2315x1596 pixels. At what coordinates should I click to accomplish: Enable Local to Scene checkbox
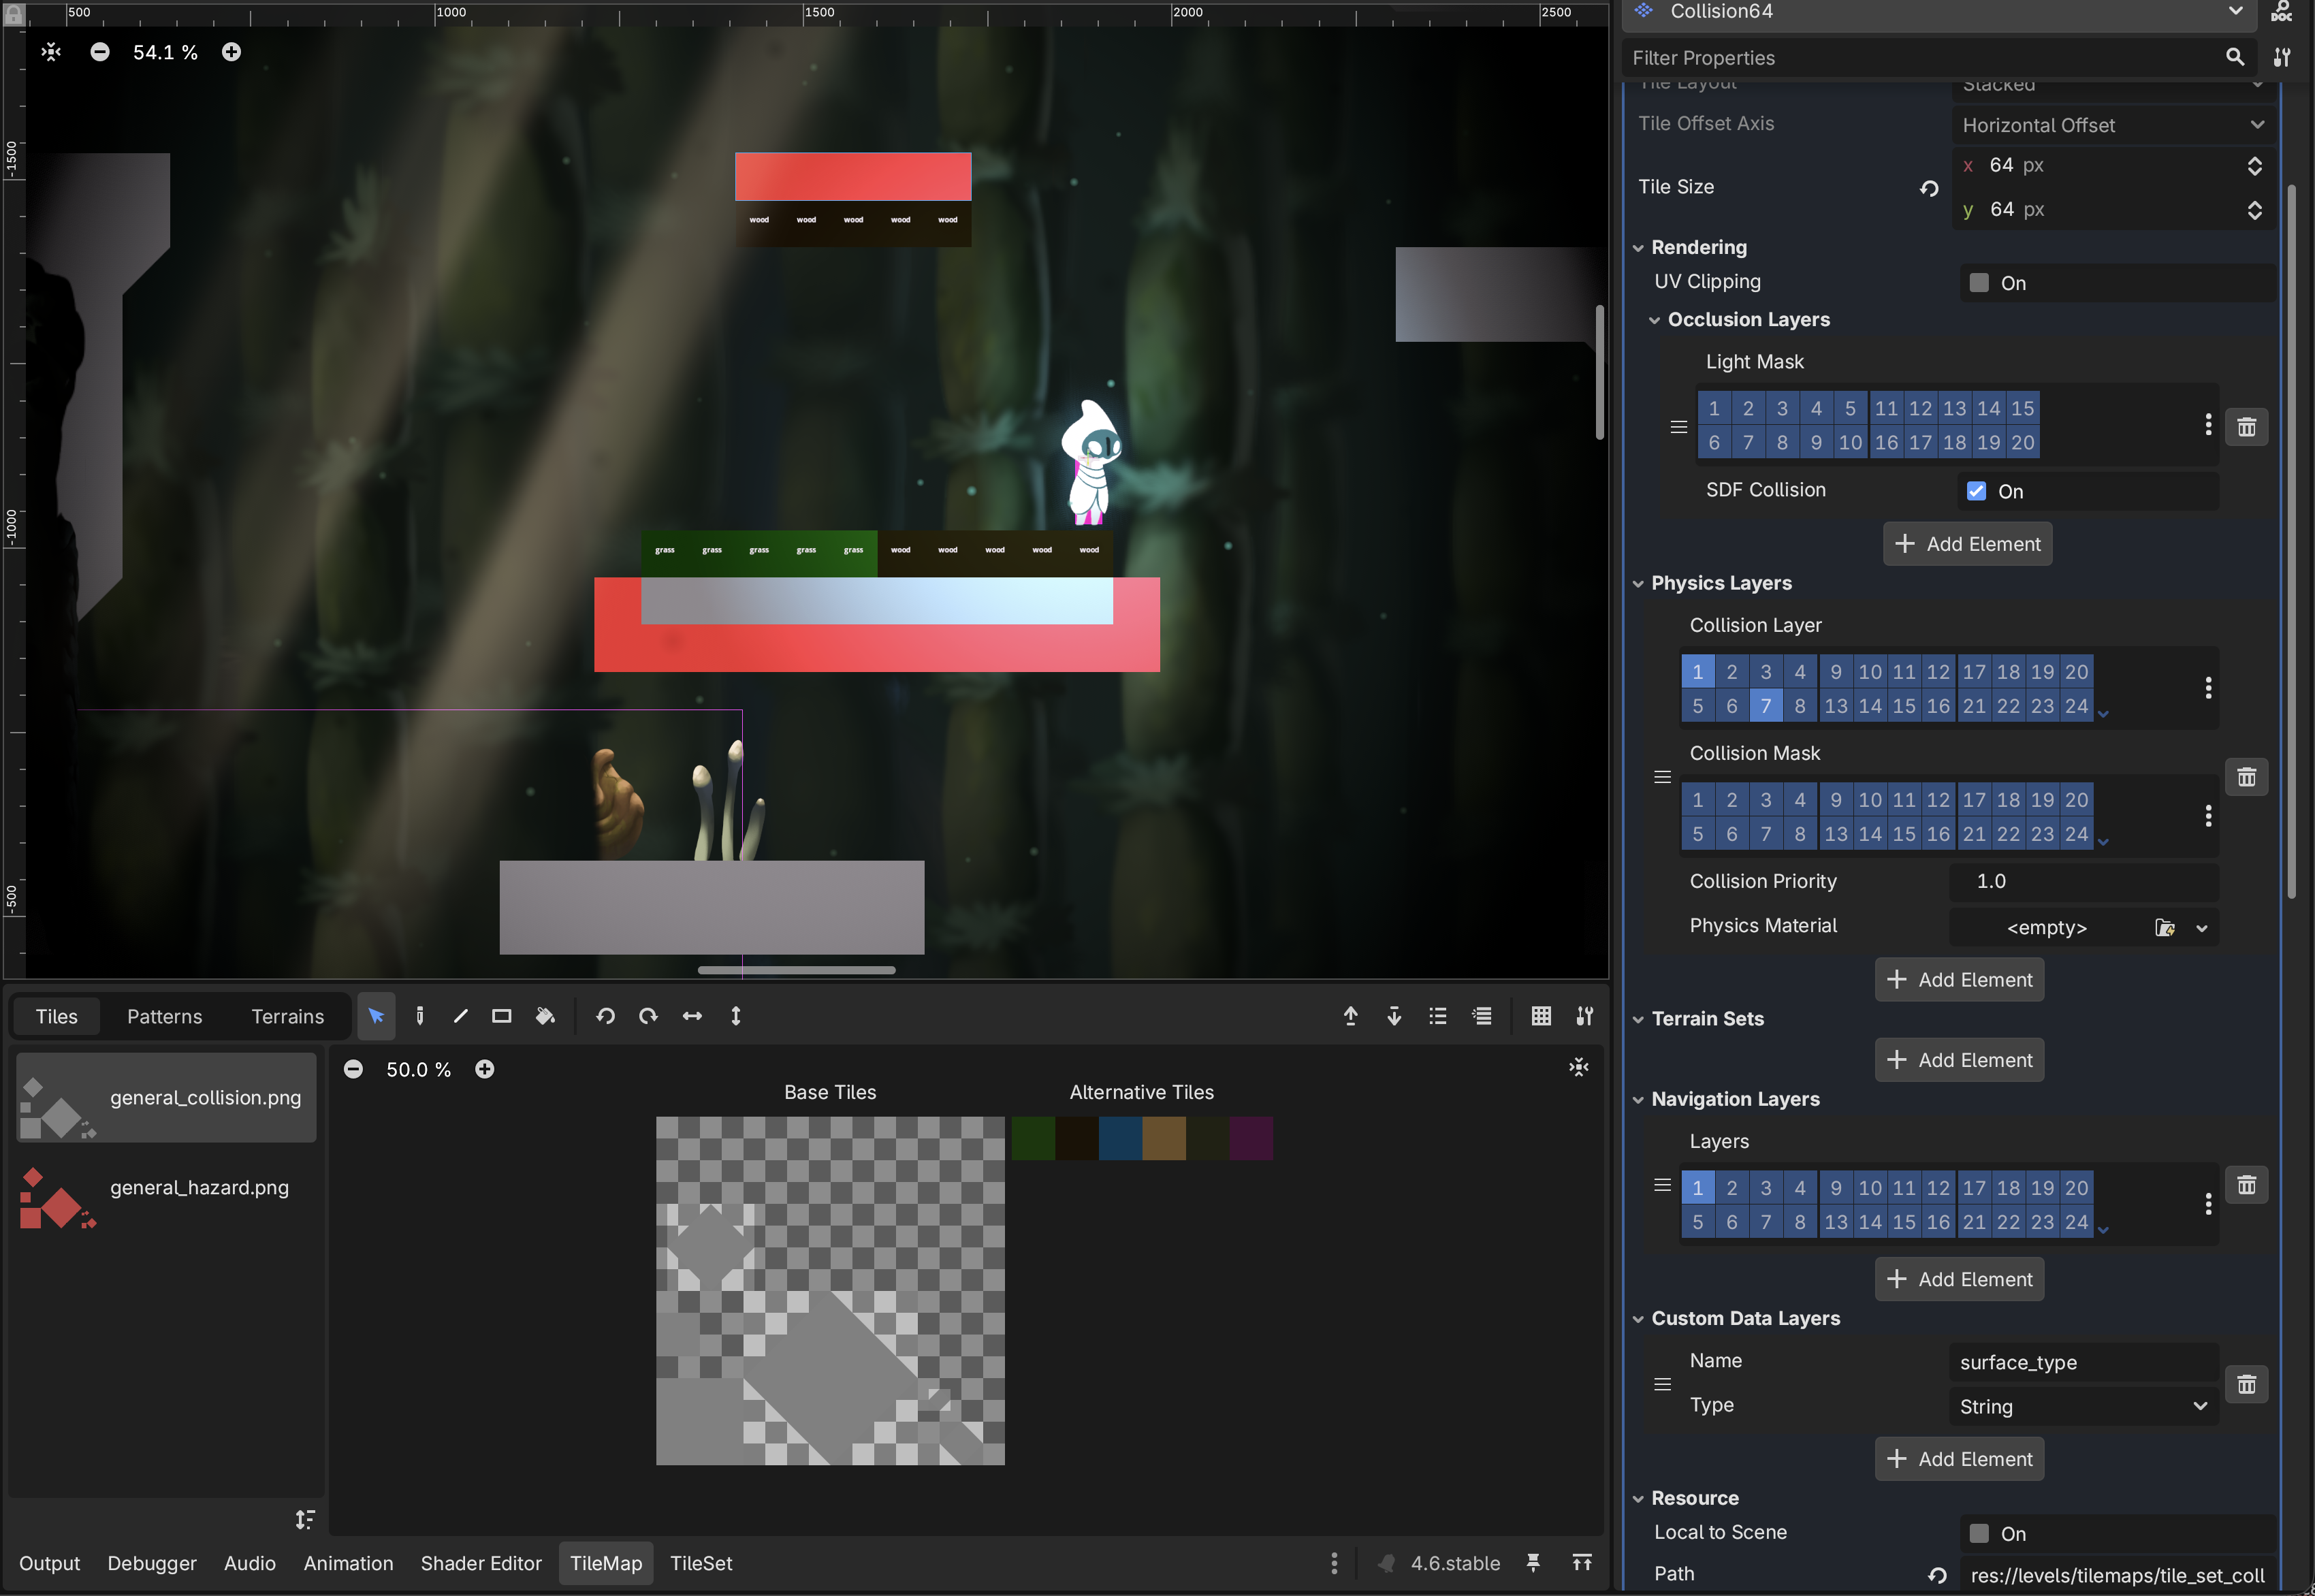point(1979,1533)
